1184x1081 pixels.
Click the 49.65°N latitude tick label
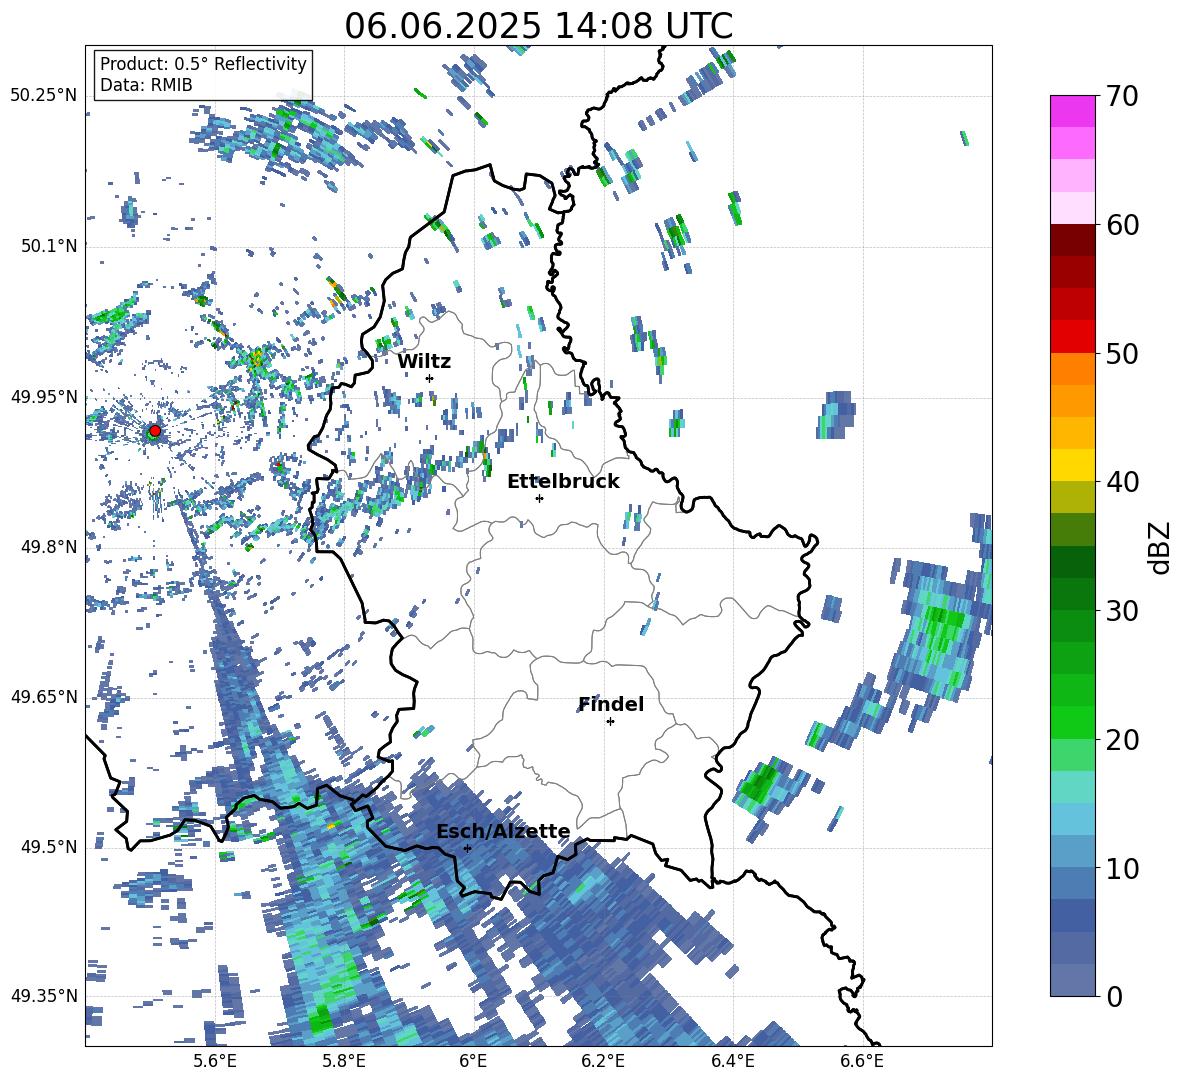44,696
